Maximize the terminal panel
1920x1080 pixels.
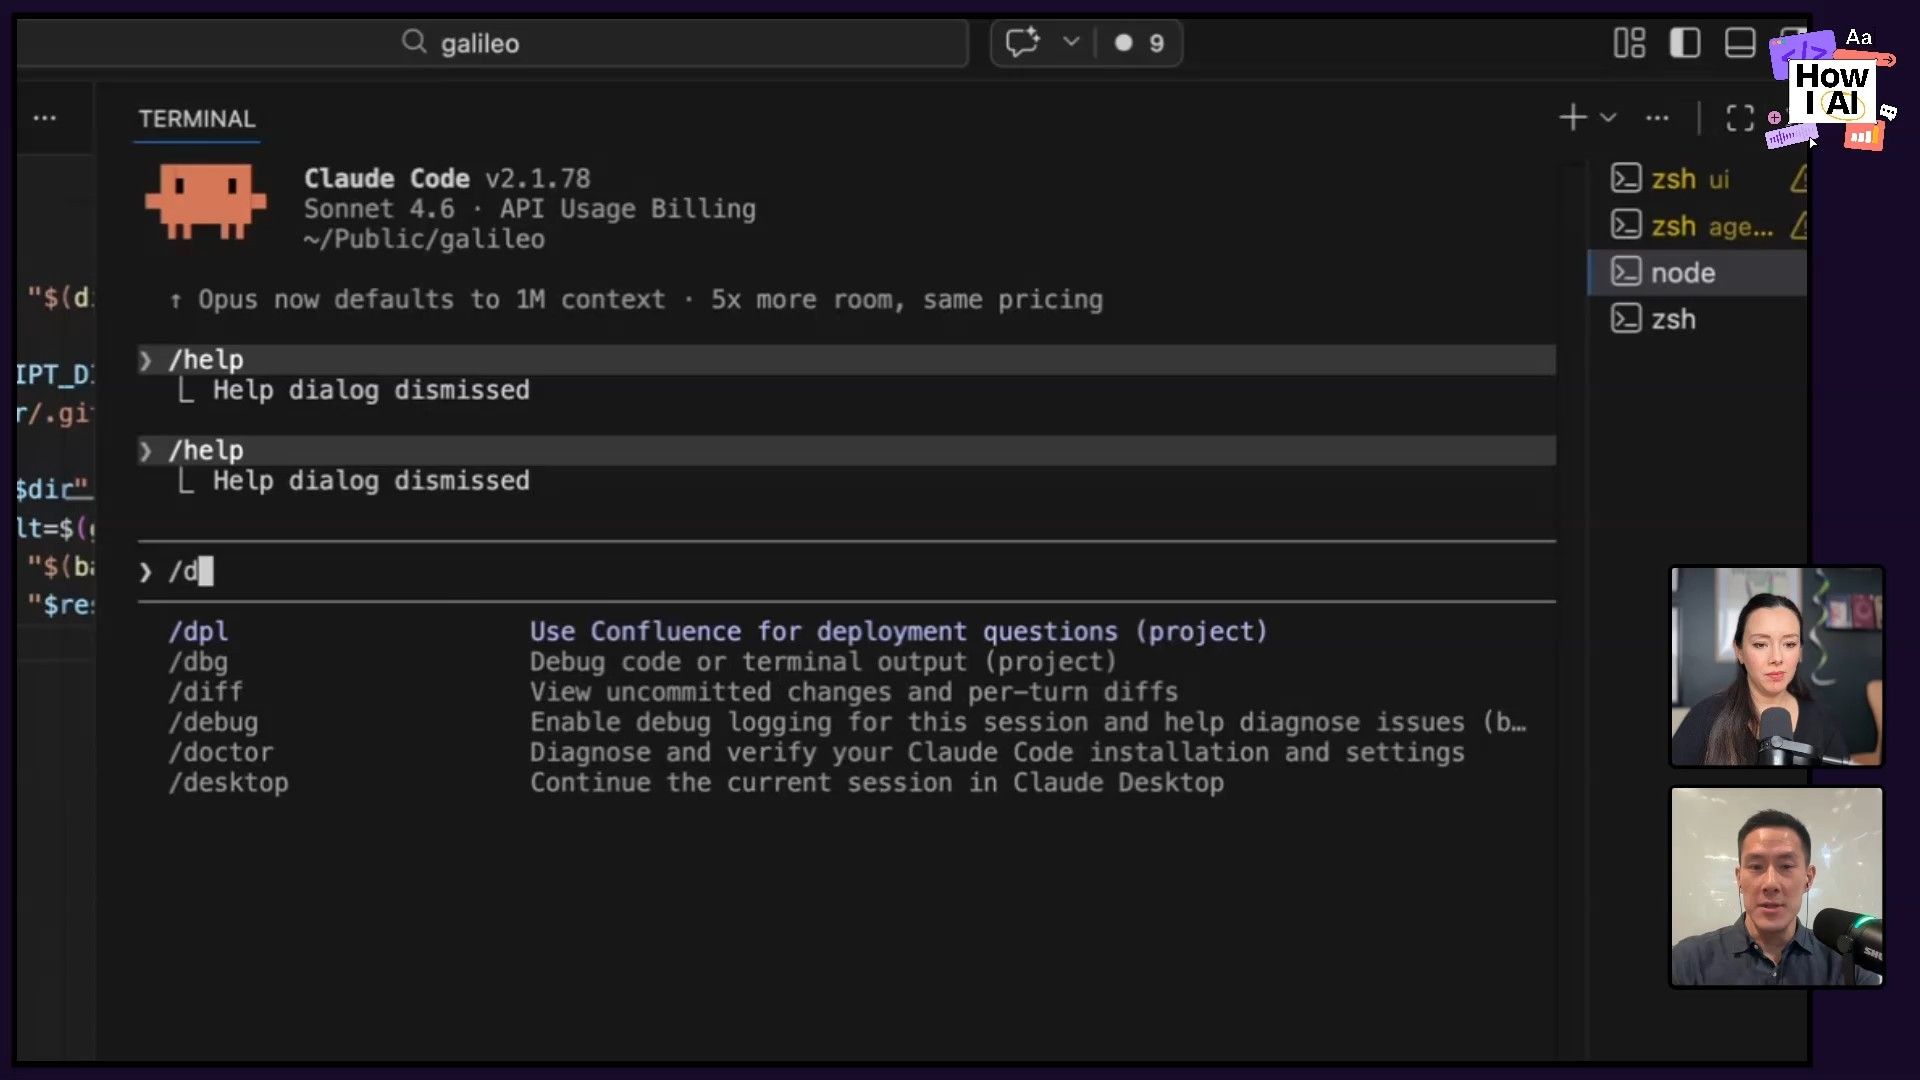[x=1740, y=118]
